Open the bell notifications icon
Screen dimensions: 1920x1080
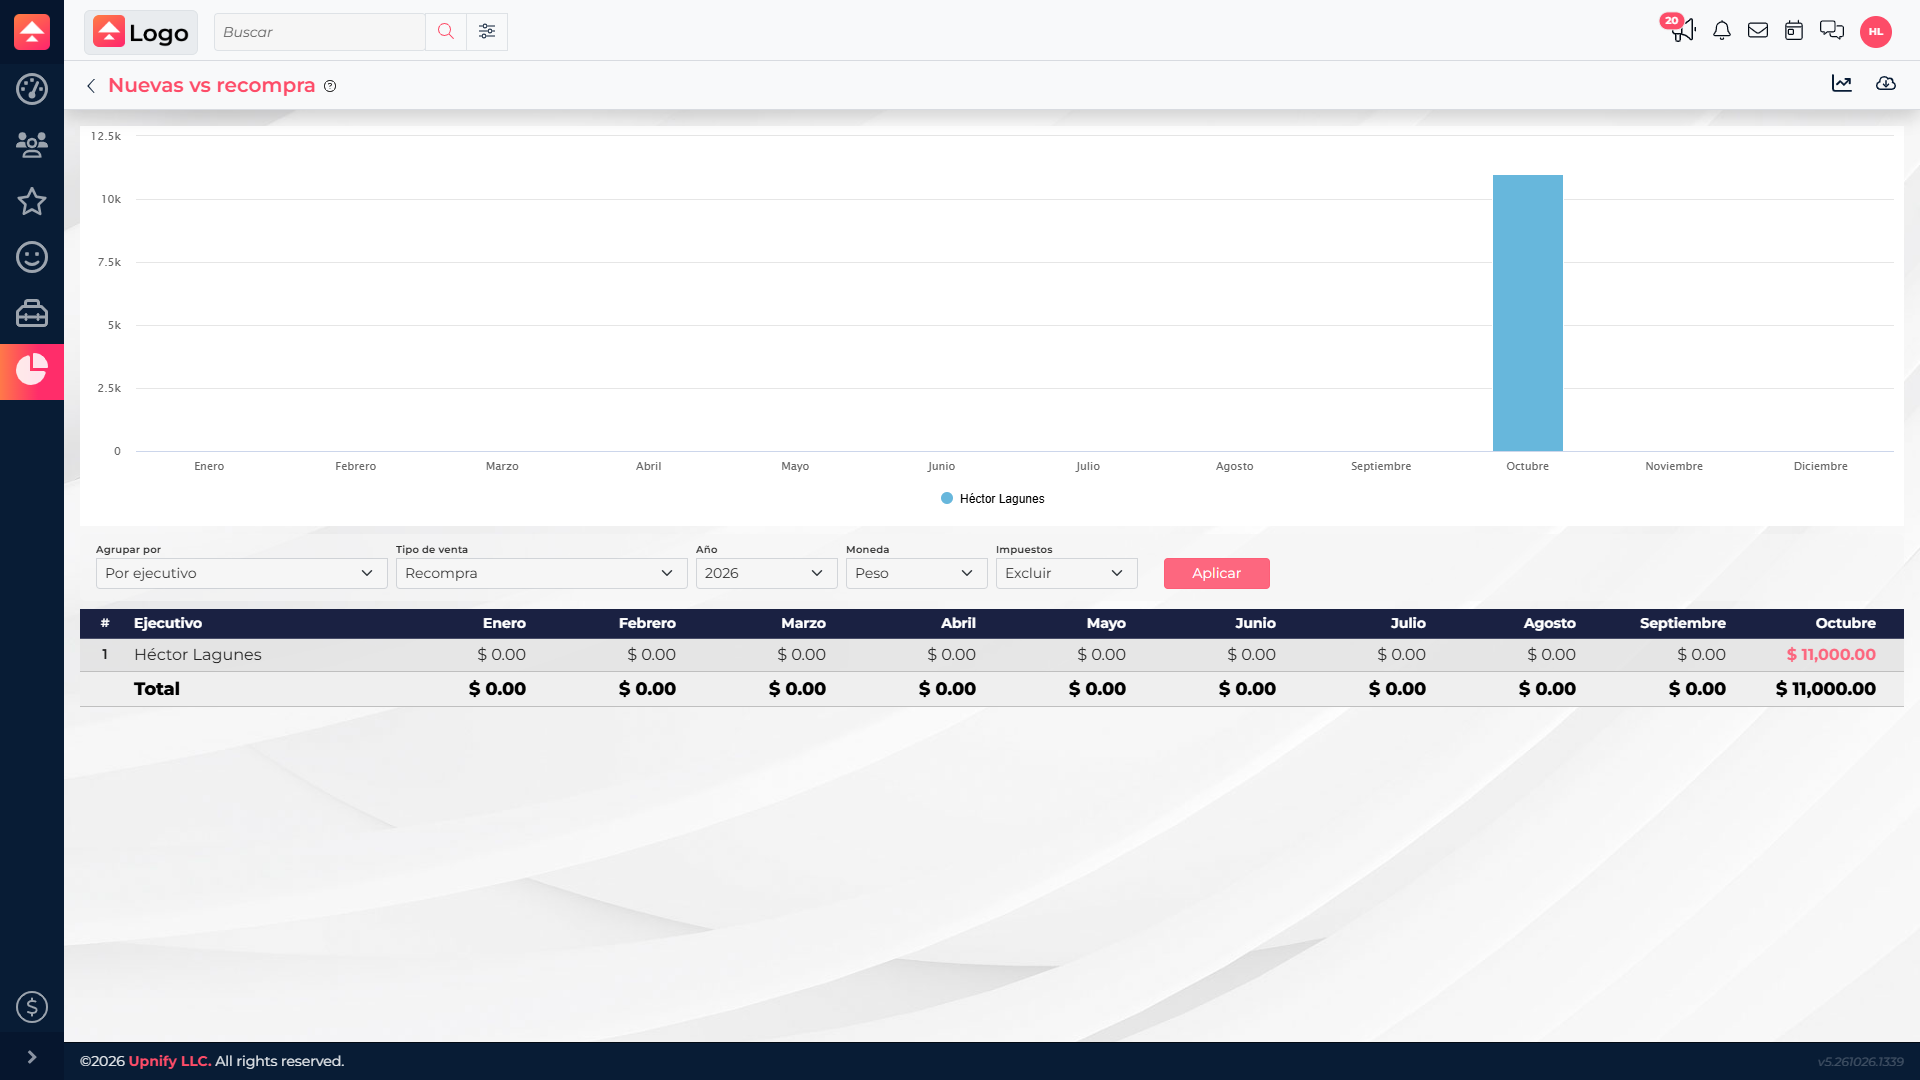(1722, 31)
